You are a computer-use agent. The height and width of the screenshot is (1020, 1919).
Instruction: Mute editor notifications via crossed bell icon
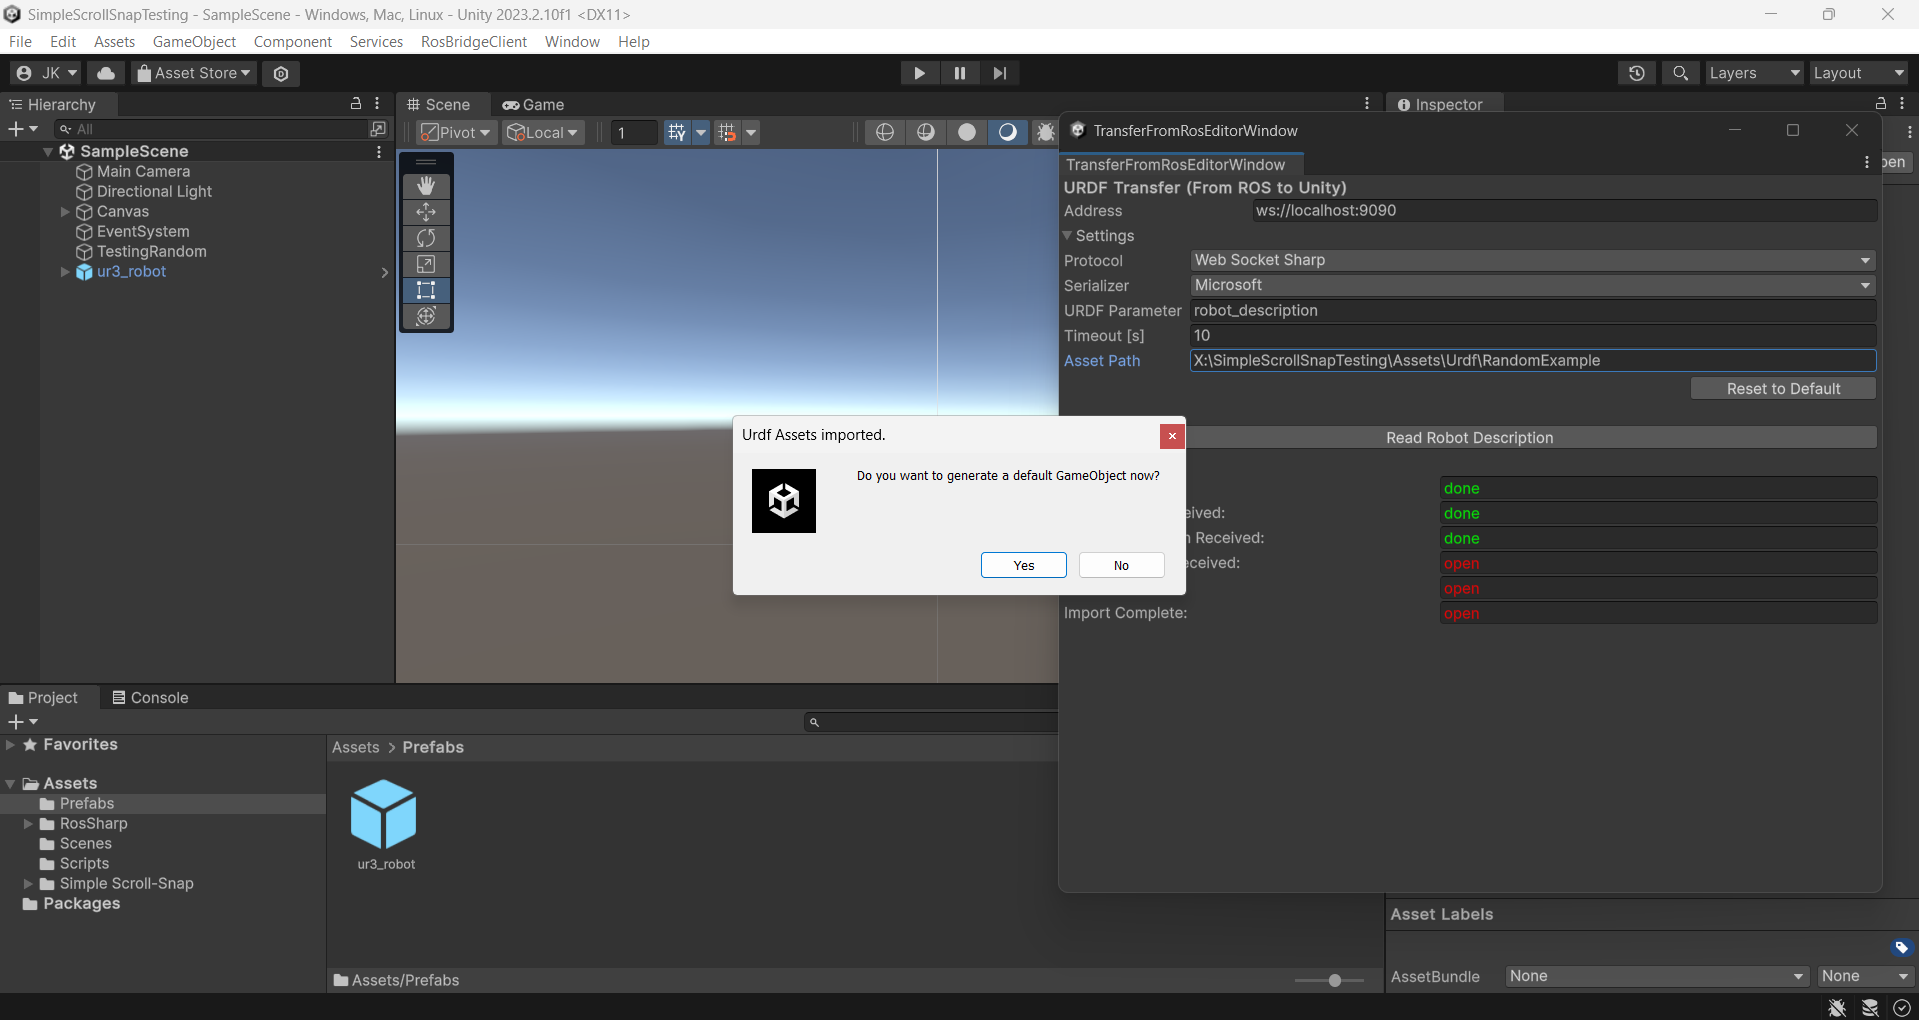1836,1007
